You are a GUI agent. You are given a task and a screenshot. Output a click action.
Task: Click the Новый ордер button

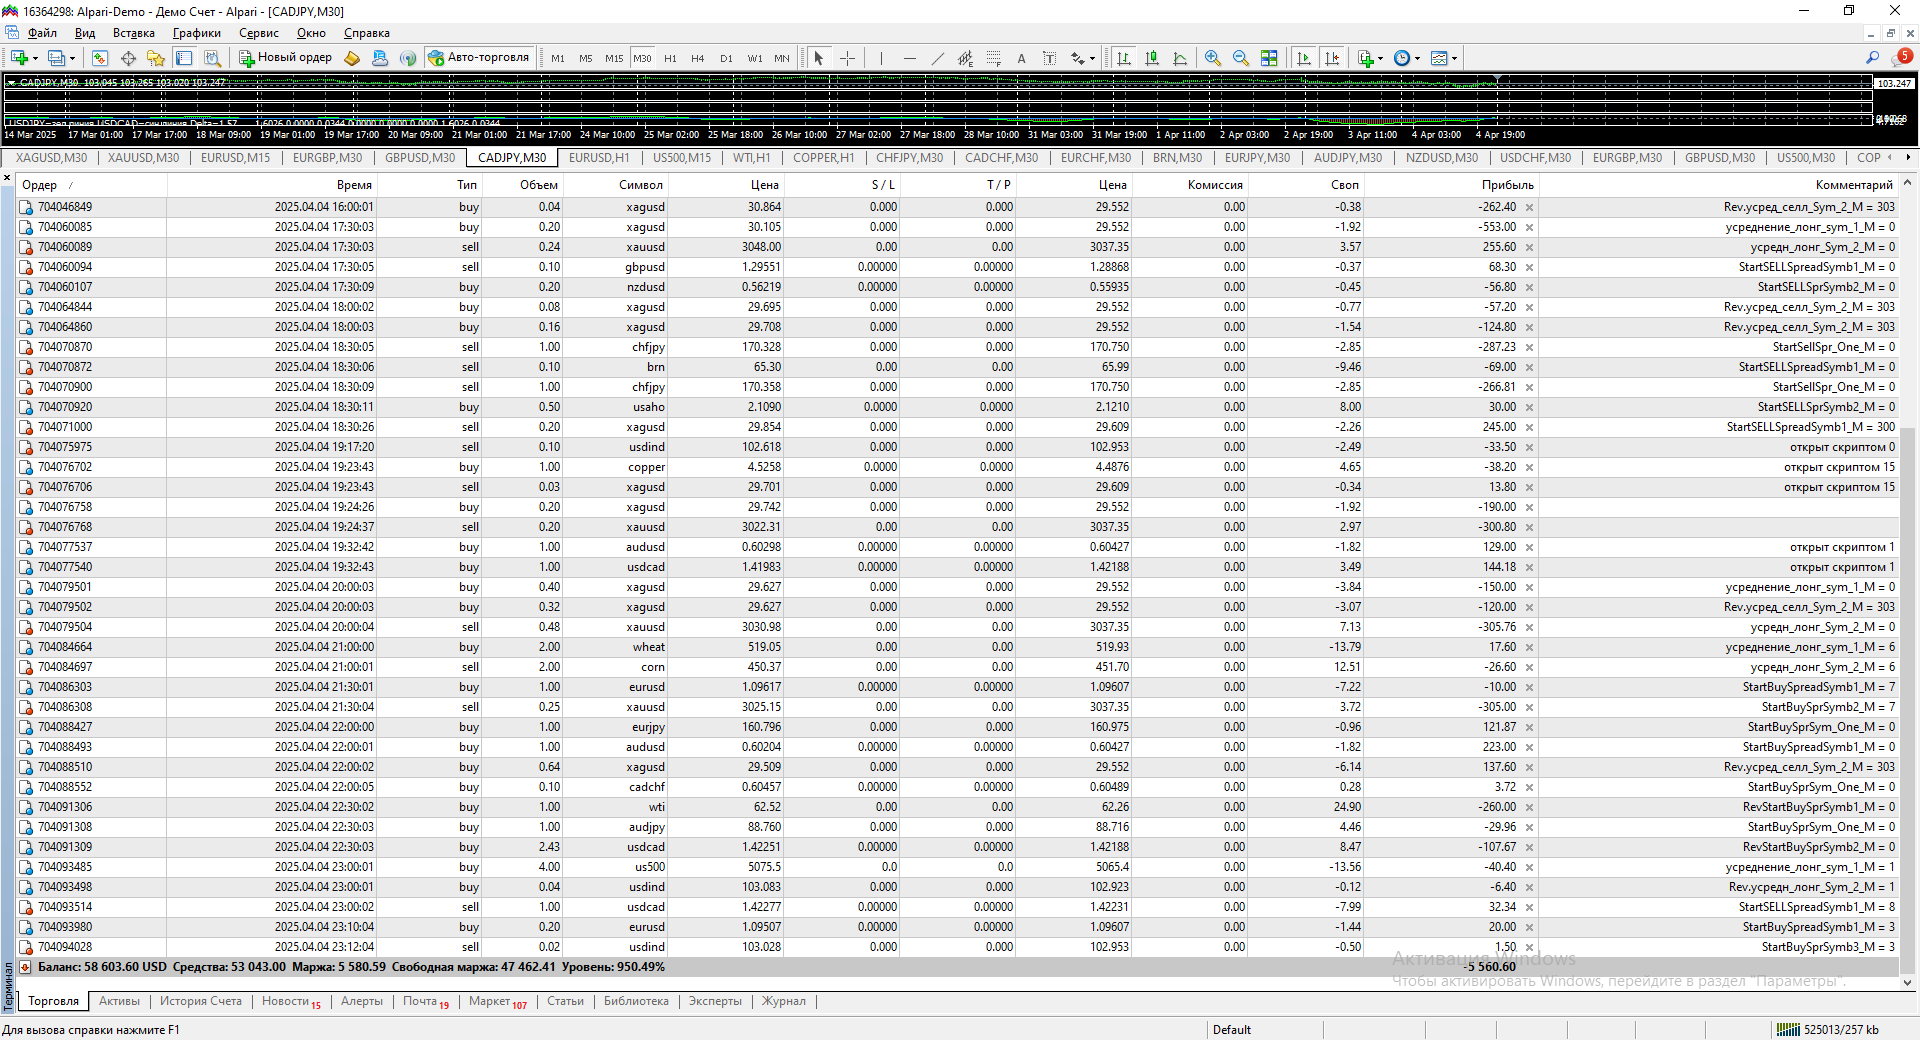(285, 58)
